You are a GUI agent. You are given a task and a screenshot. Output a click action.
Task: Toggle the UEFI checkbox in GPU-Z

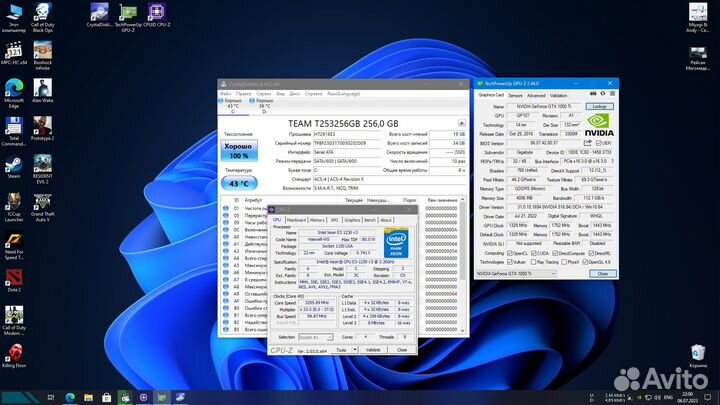[x=598, y=143]
